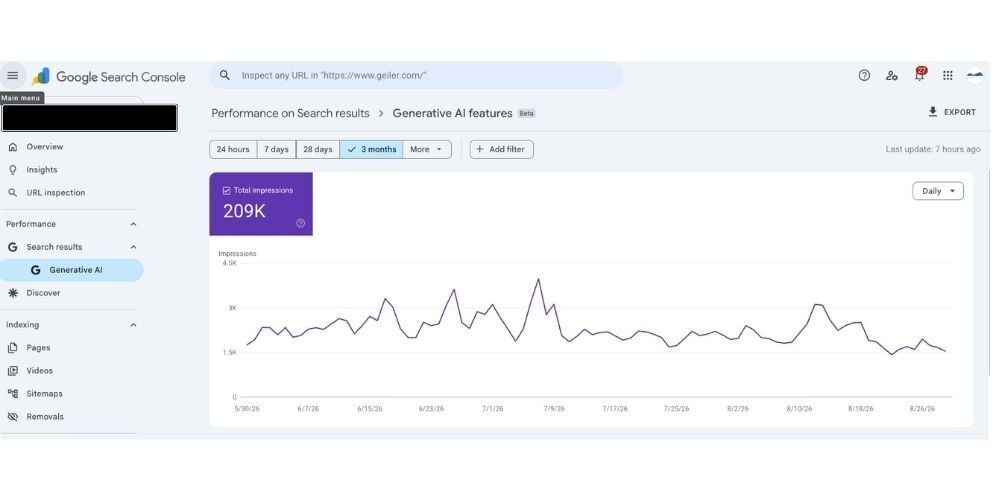Collapse the Performance section chevron
This screenshot has width=1000, height=500.
[133, 224]
